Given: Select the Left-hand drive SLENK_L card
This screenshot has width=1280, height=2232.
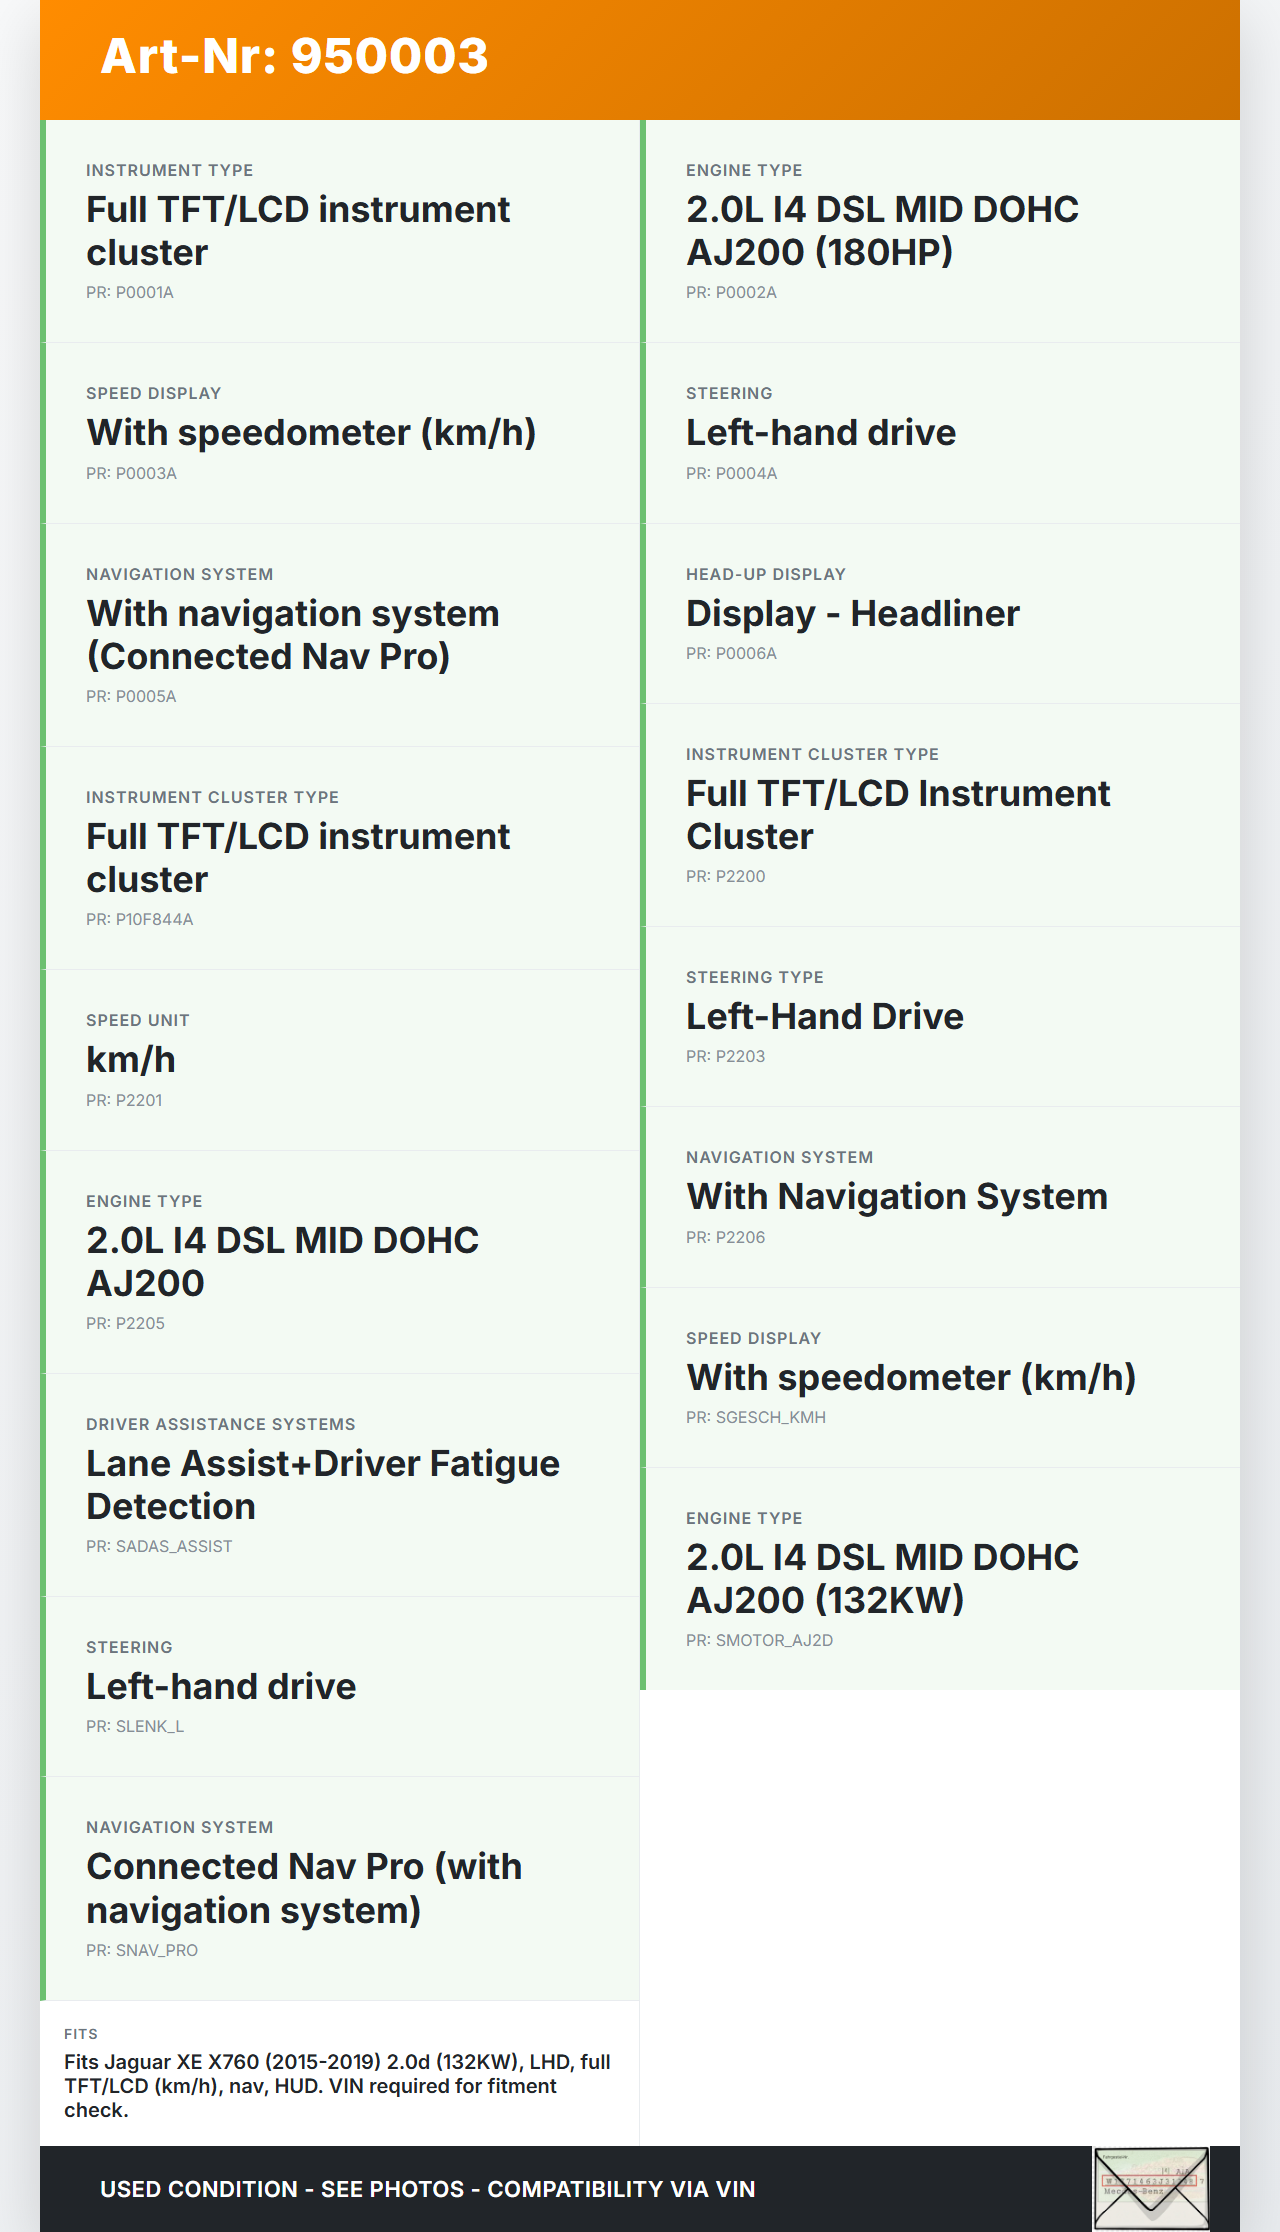Looking at the screenshot, I should coord(340,1687).
